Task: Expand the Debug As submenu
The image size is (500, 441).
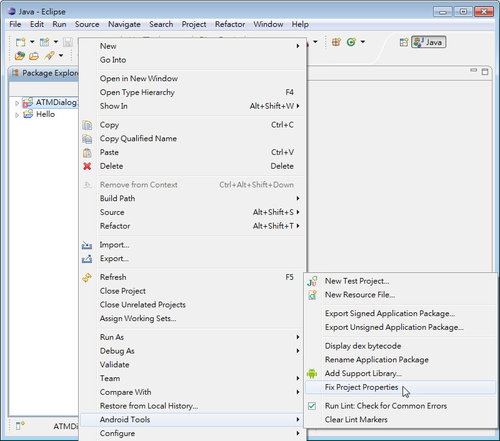Action: click(x=193, y=351)
